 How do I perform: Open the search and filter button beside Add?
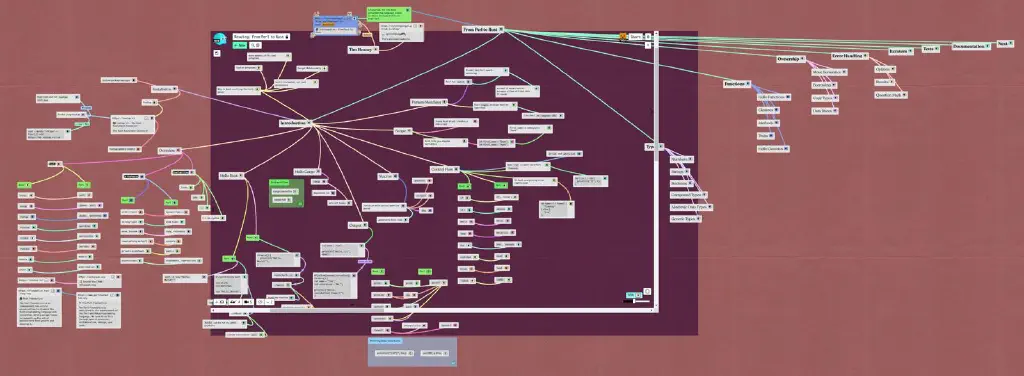254,46
